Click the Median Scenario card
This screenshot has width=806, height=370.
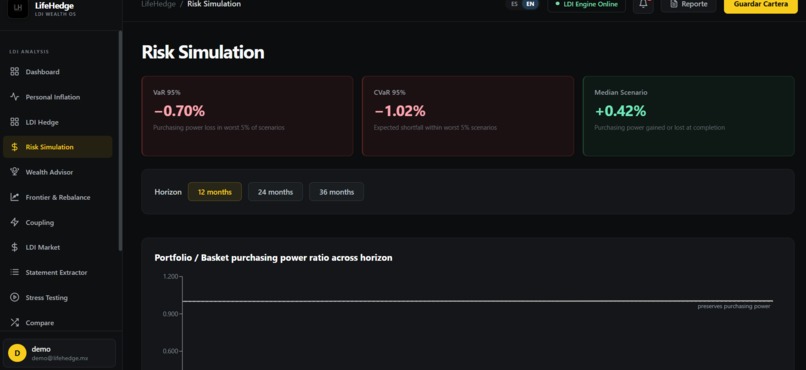pyautogui.click(x=688, y=116)
